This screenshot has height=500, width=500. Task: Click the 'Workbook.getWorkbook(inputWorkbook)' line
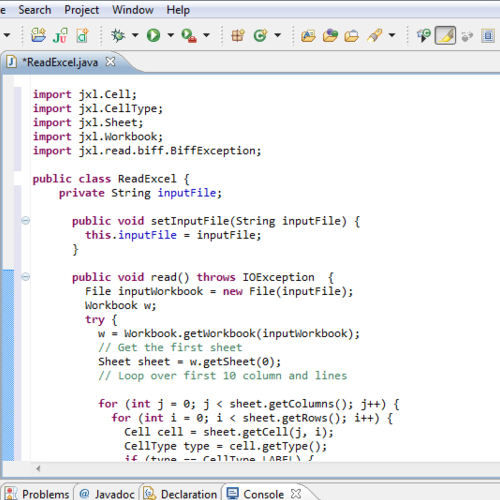229,334
